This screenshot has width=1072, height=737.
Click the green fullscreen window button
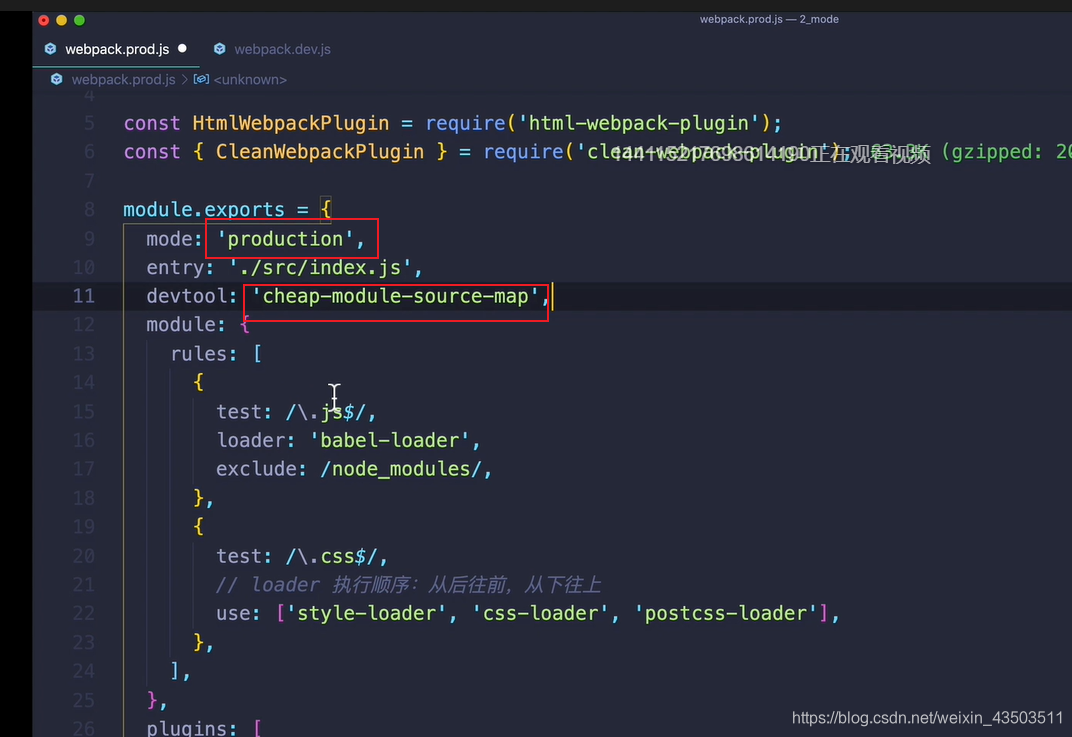pyautogui.click(x=79, y=21)
